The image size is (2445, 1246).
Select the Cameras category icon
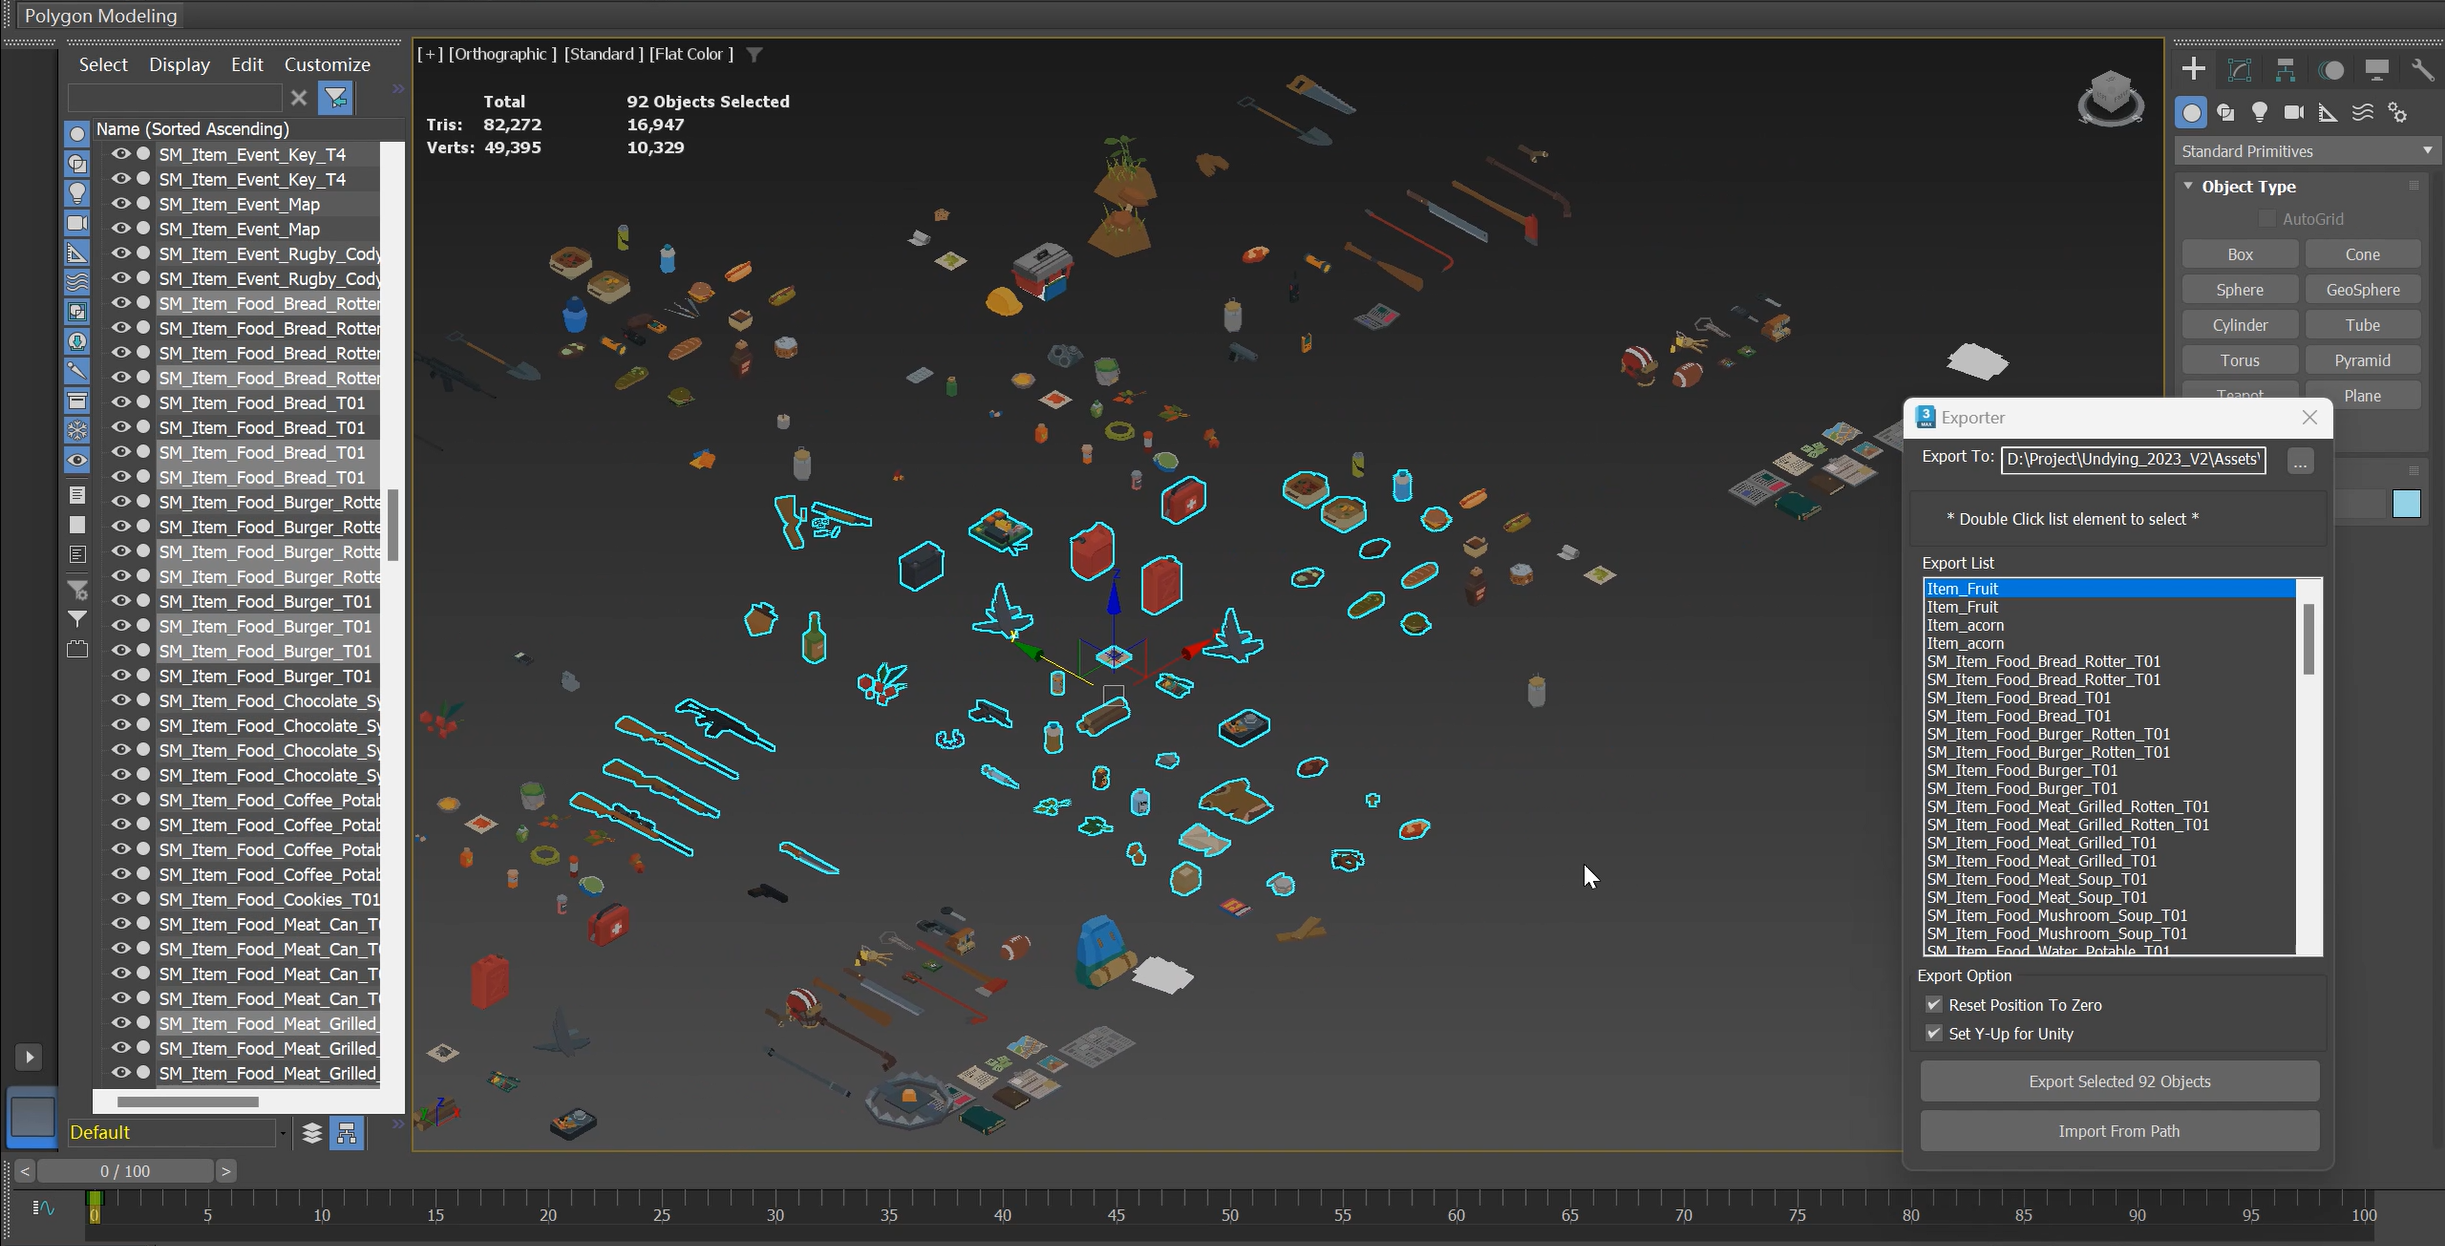click(2294, 113)
